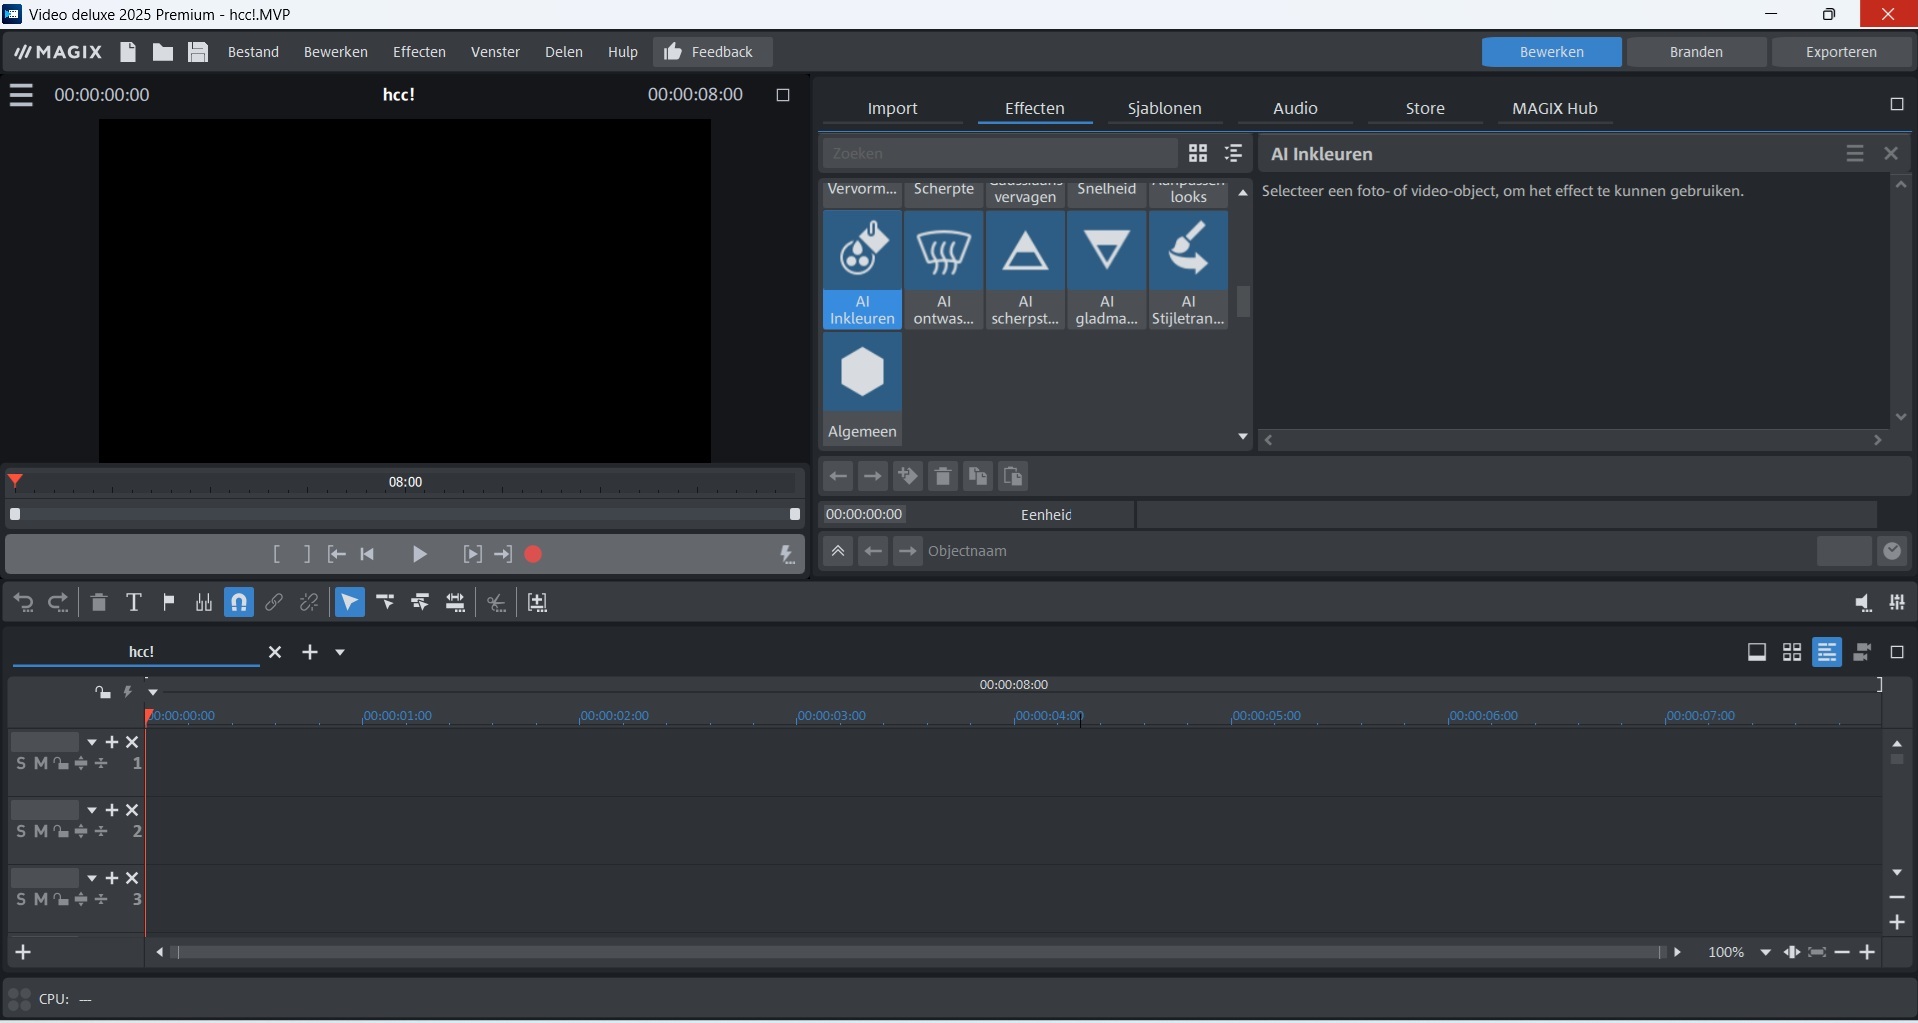Click the speaker volume icon above the timeline

[1862, 602]
